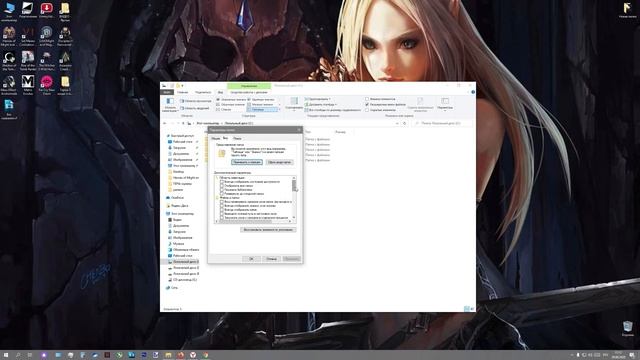Click the Explorer search field
The width and height of the screenshot is (640, 360).
tap(443, 123)
